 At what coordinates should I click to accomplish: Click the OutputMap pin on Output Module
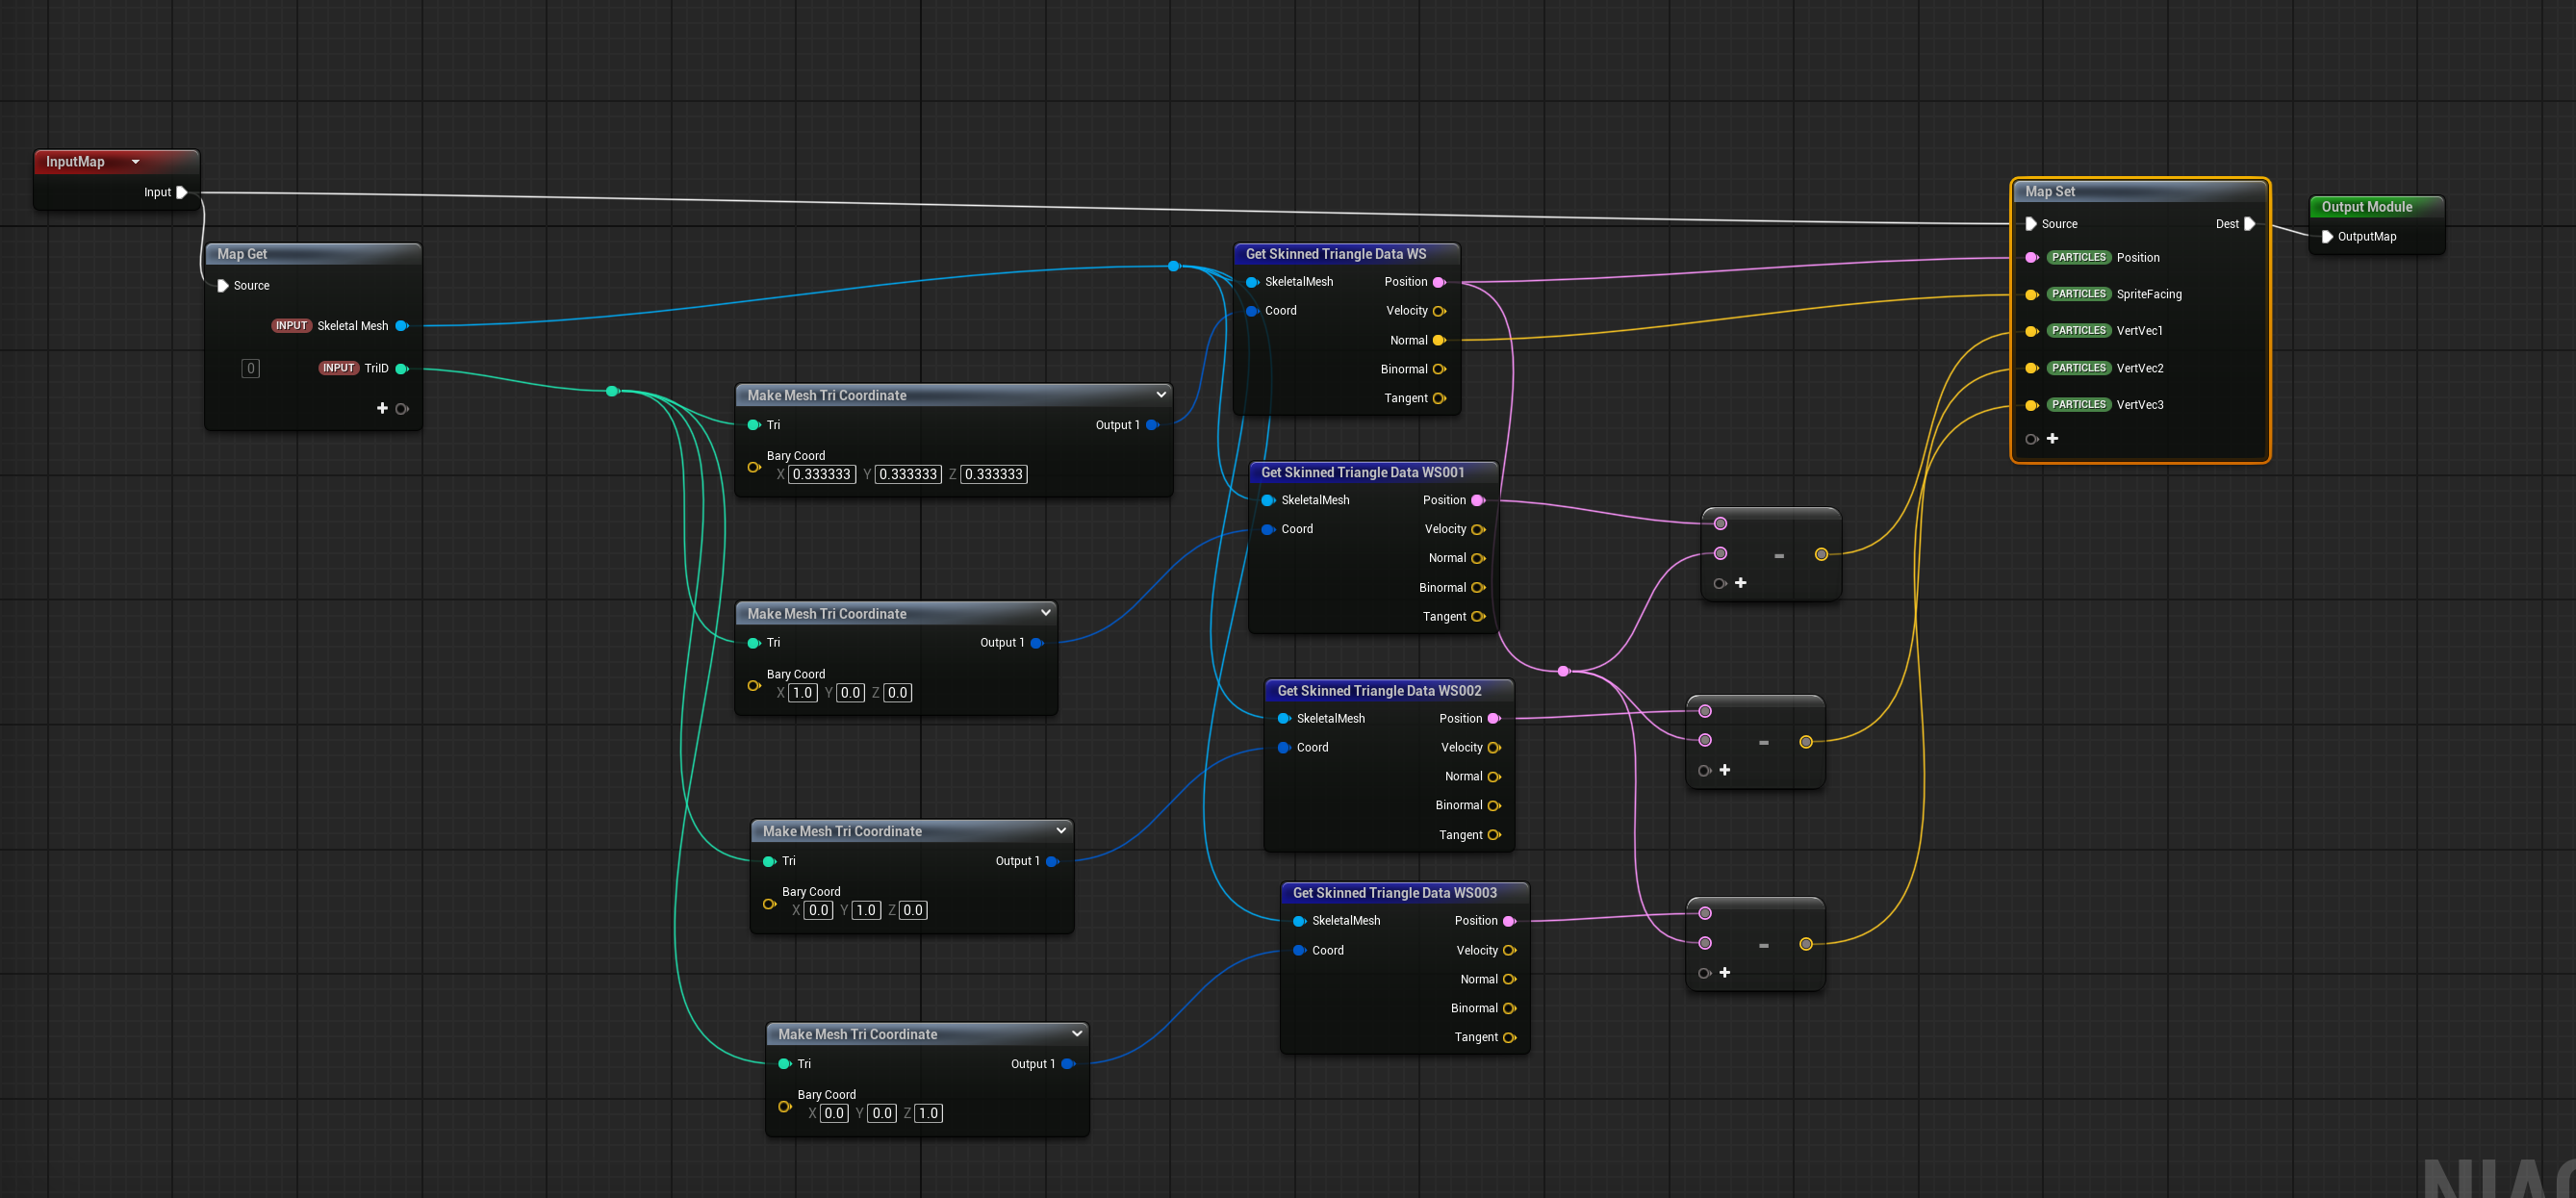tap(2327, 237)
